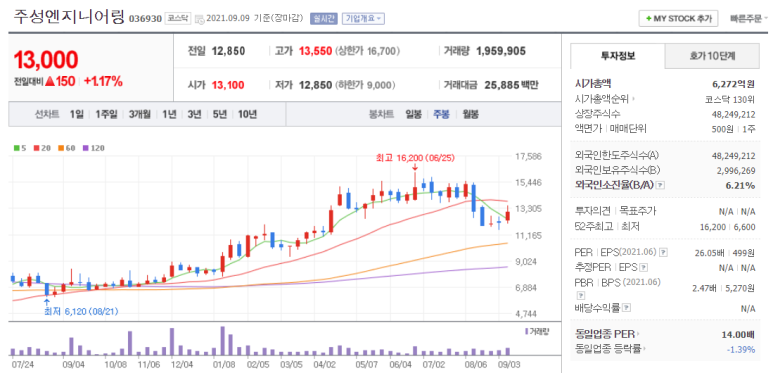Image resolution: width=773 pixels, height=373 pixels.
Task: Click the 코스닥 130위 ranking value
Action: pos(730,99)
